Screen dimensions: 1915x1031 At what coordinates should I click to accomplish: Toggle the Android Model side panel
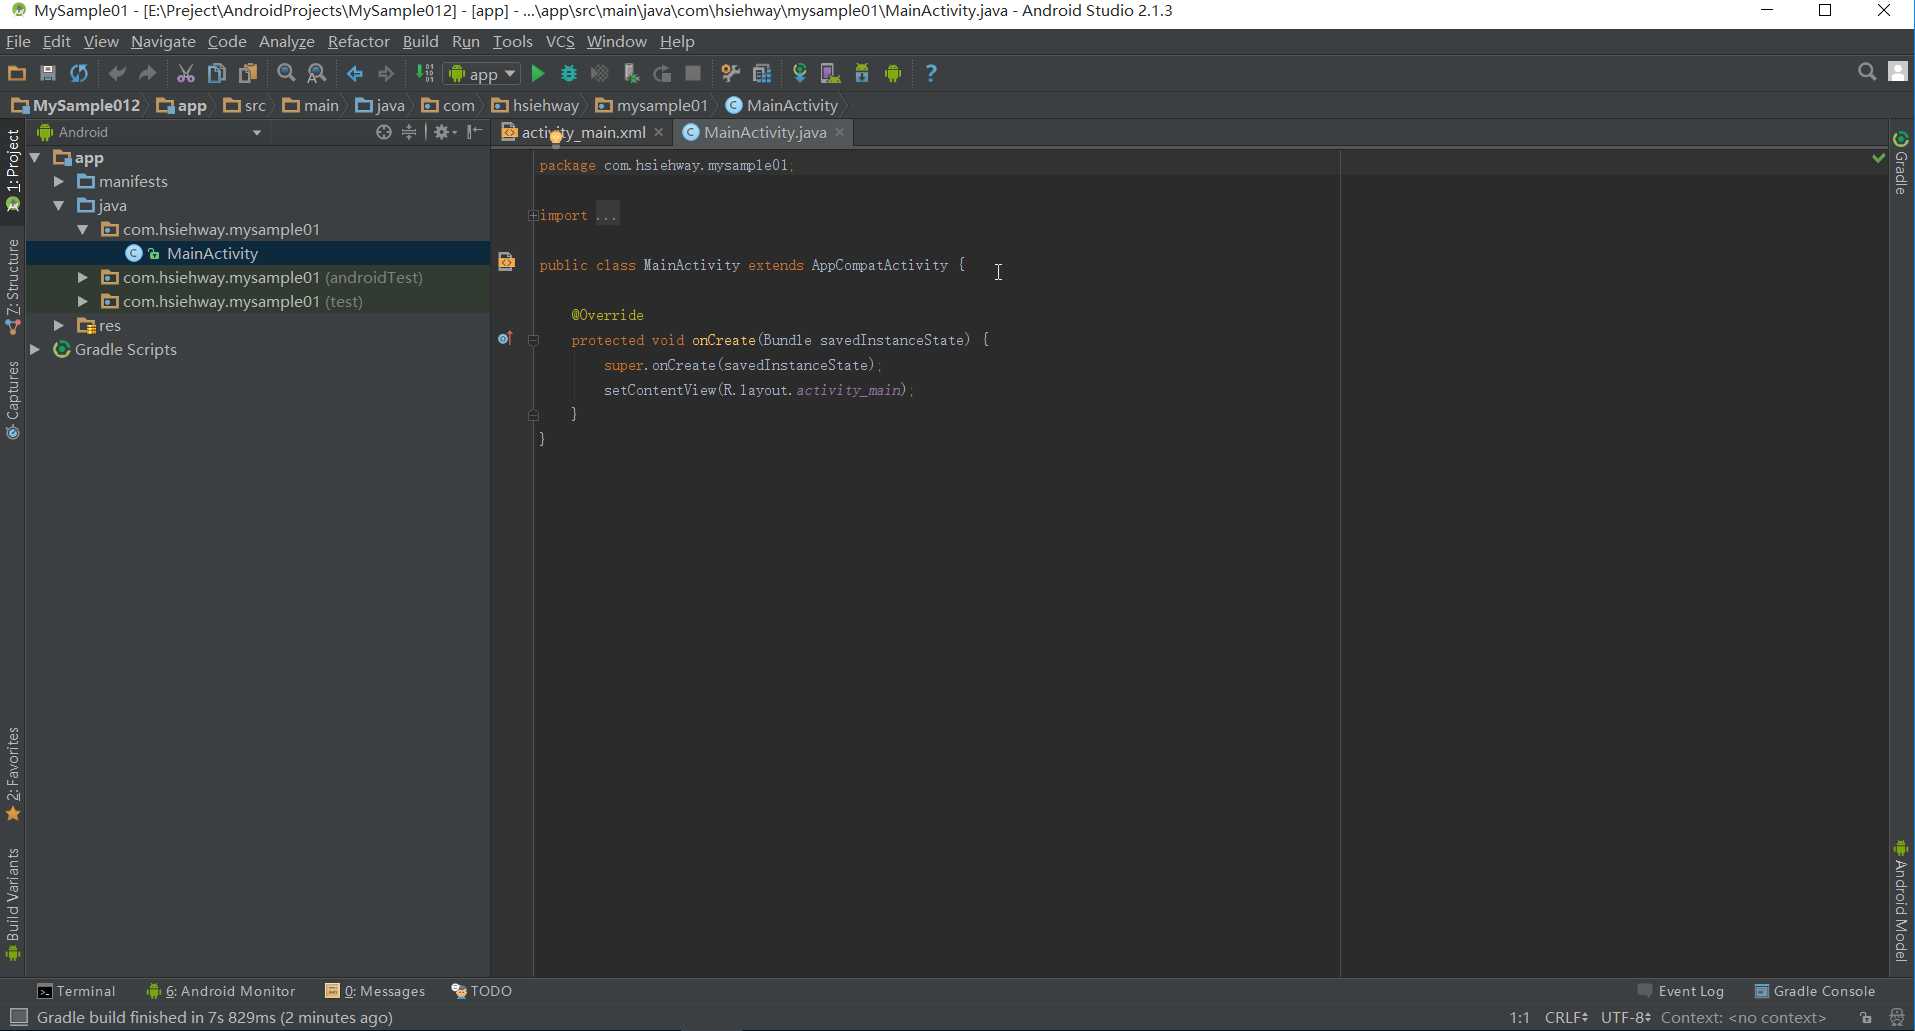coord(1901,901)
